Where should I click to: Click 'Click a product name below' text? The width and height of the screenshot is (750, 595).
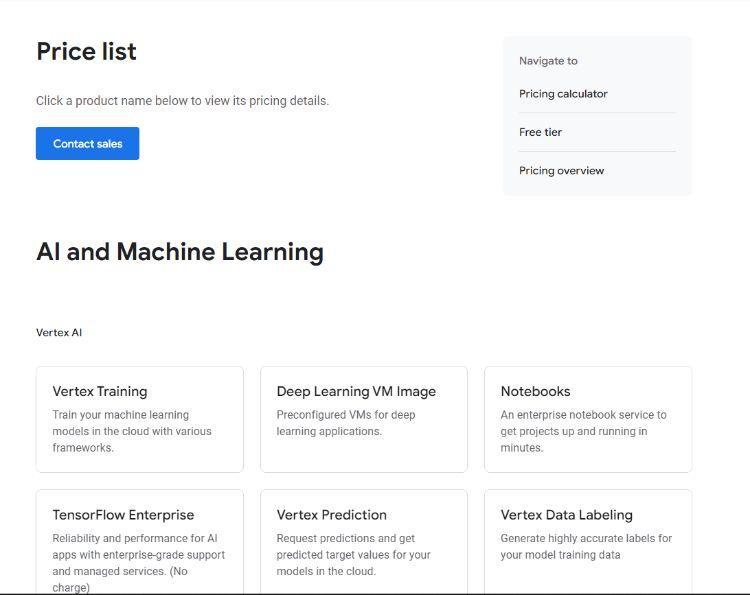point(182,101)
